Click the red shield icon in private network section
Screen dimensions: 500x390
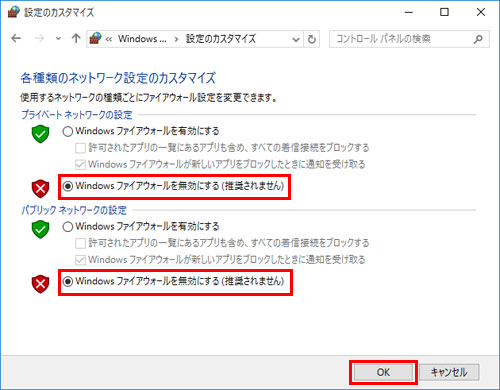[x=40, y=189]
